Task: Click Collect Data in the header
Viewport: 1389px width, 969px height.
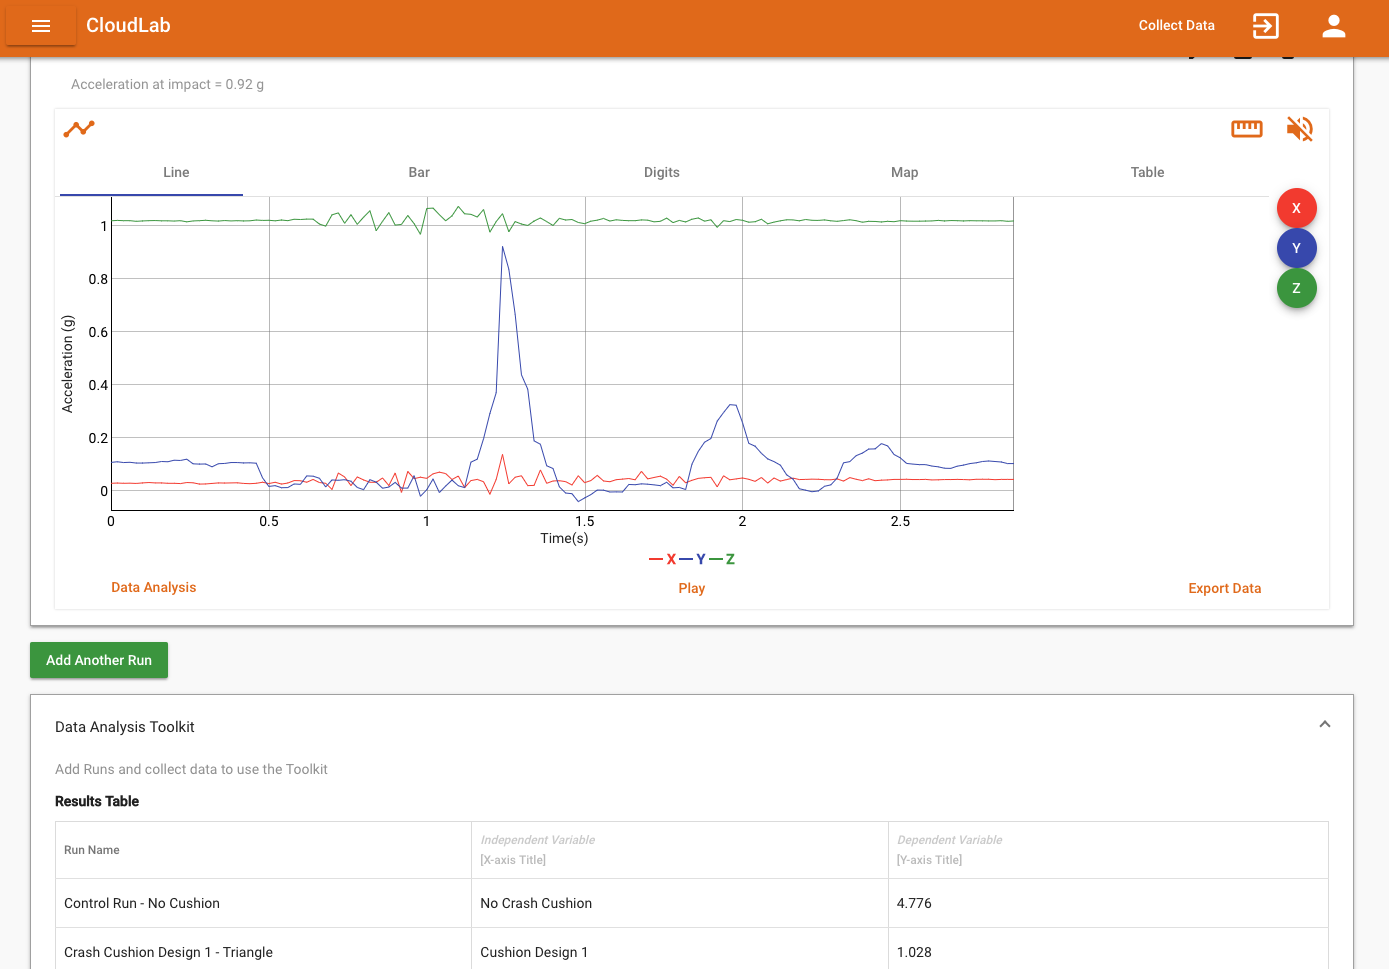Action: click(1176, 26)
